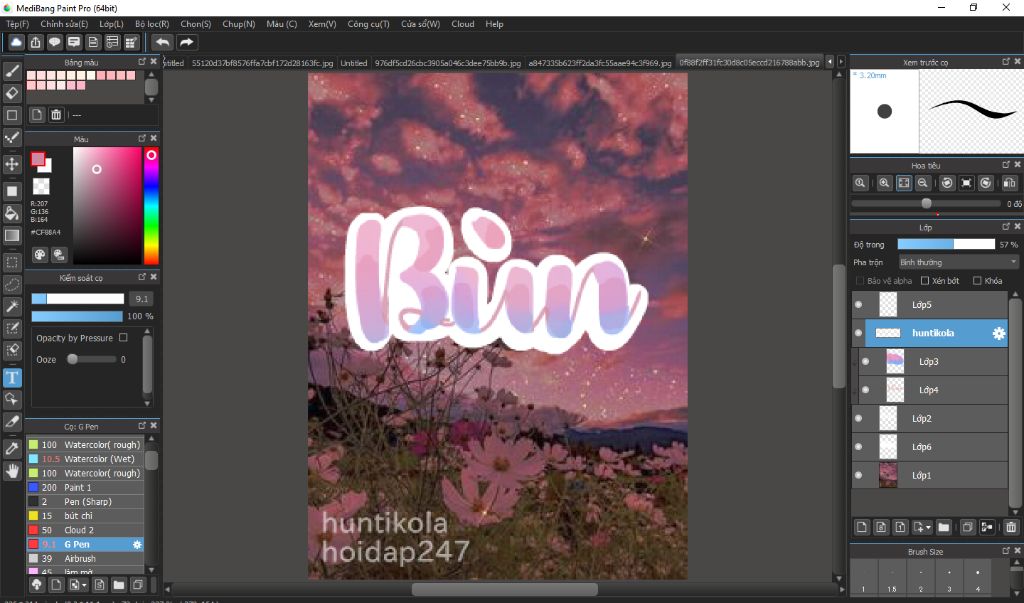This screenshot has width=1024, height=603.
Task: Select the Move tool
Action: pos(12,163)
